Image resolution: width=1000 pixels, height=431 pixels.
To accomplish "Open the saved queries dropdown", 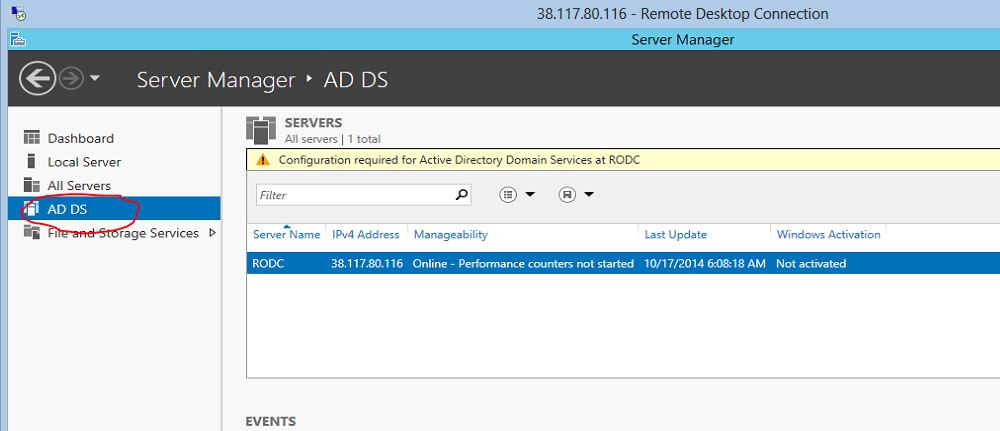I will point(576,194).
